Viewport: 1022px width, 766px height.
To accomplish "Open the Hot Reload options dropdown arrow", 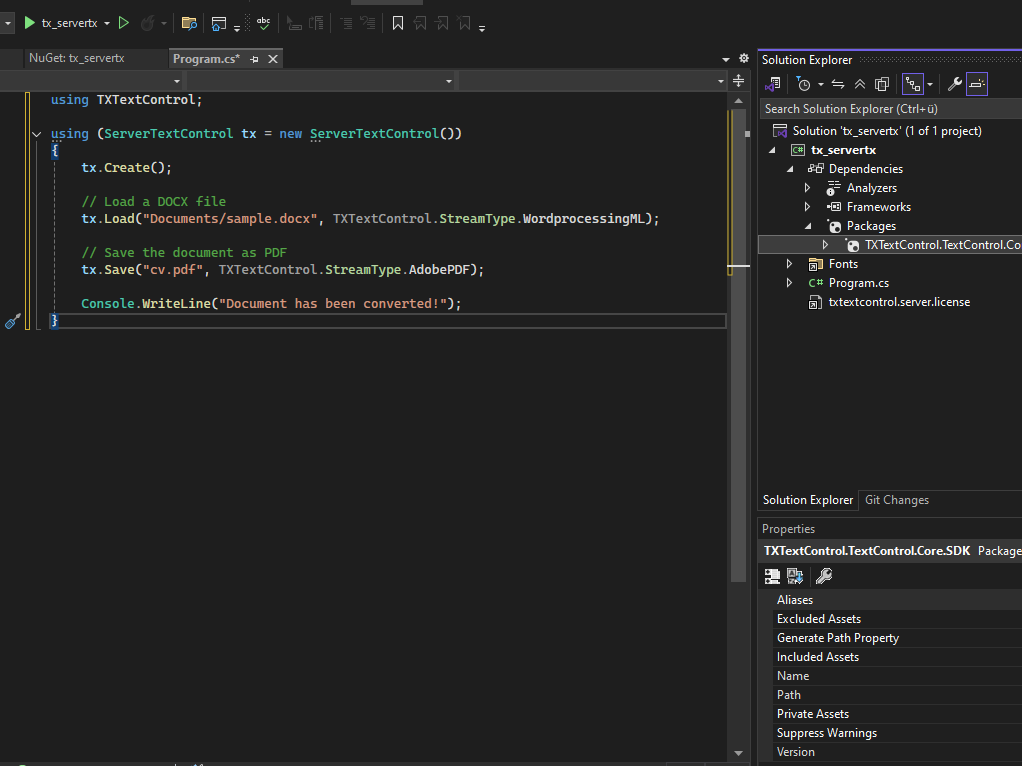I will pos(164,23).
